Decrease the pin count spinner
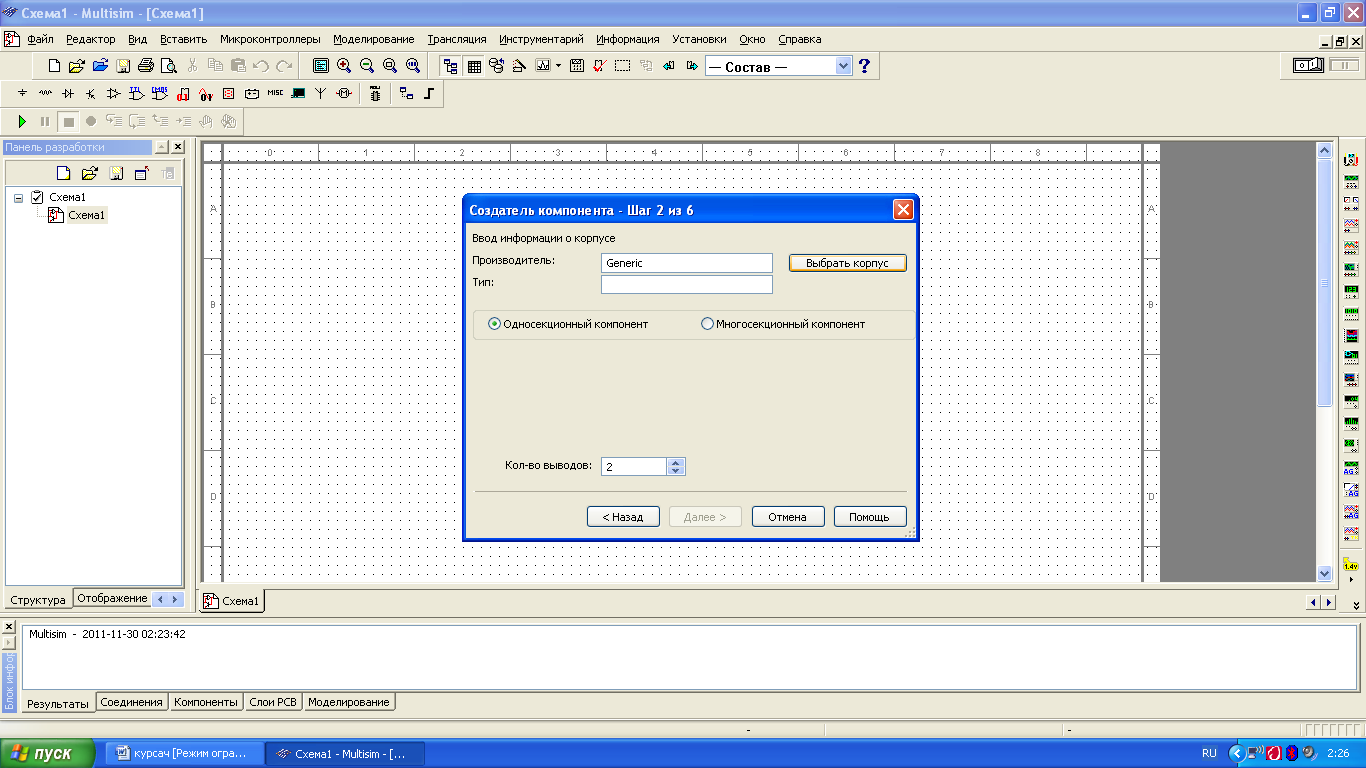This screenshot has height=768, width=1366. tap(676, 471)
